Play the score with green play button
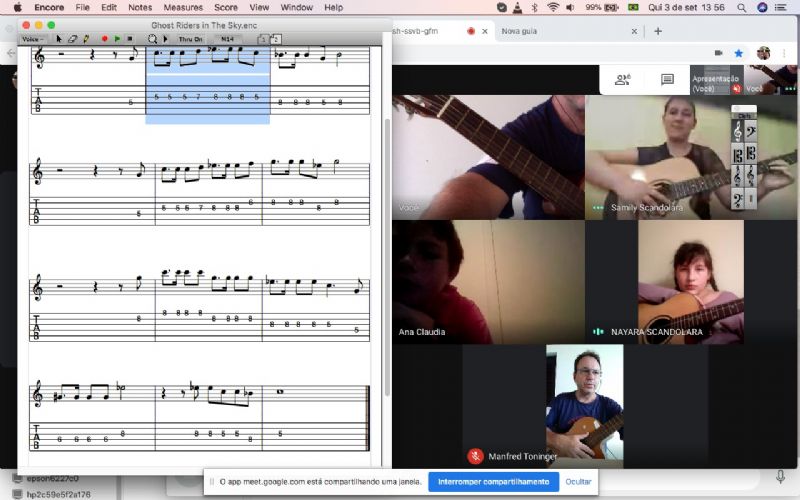This screenshot has height=500, width=800. [x=117, y=39]
